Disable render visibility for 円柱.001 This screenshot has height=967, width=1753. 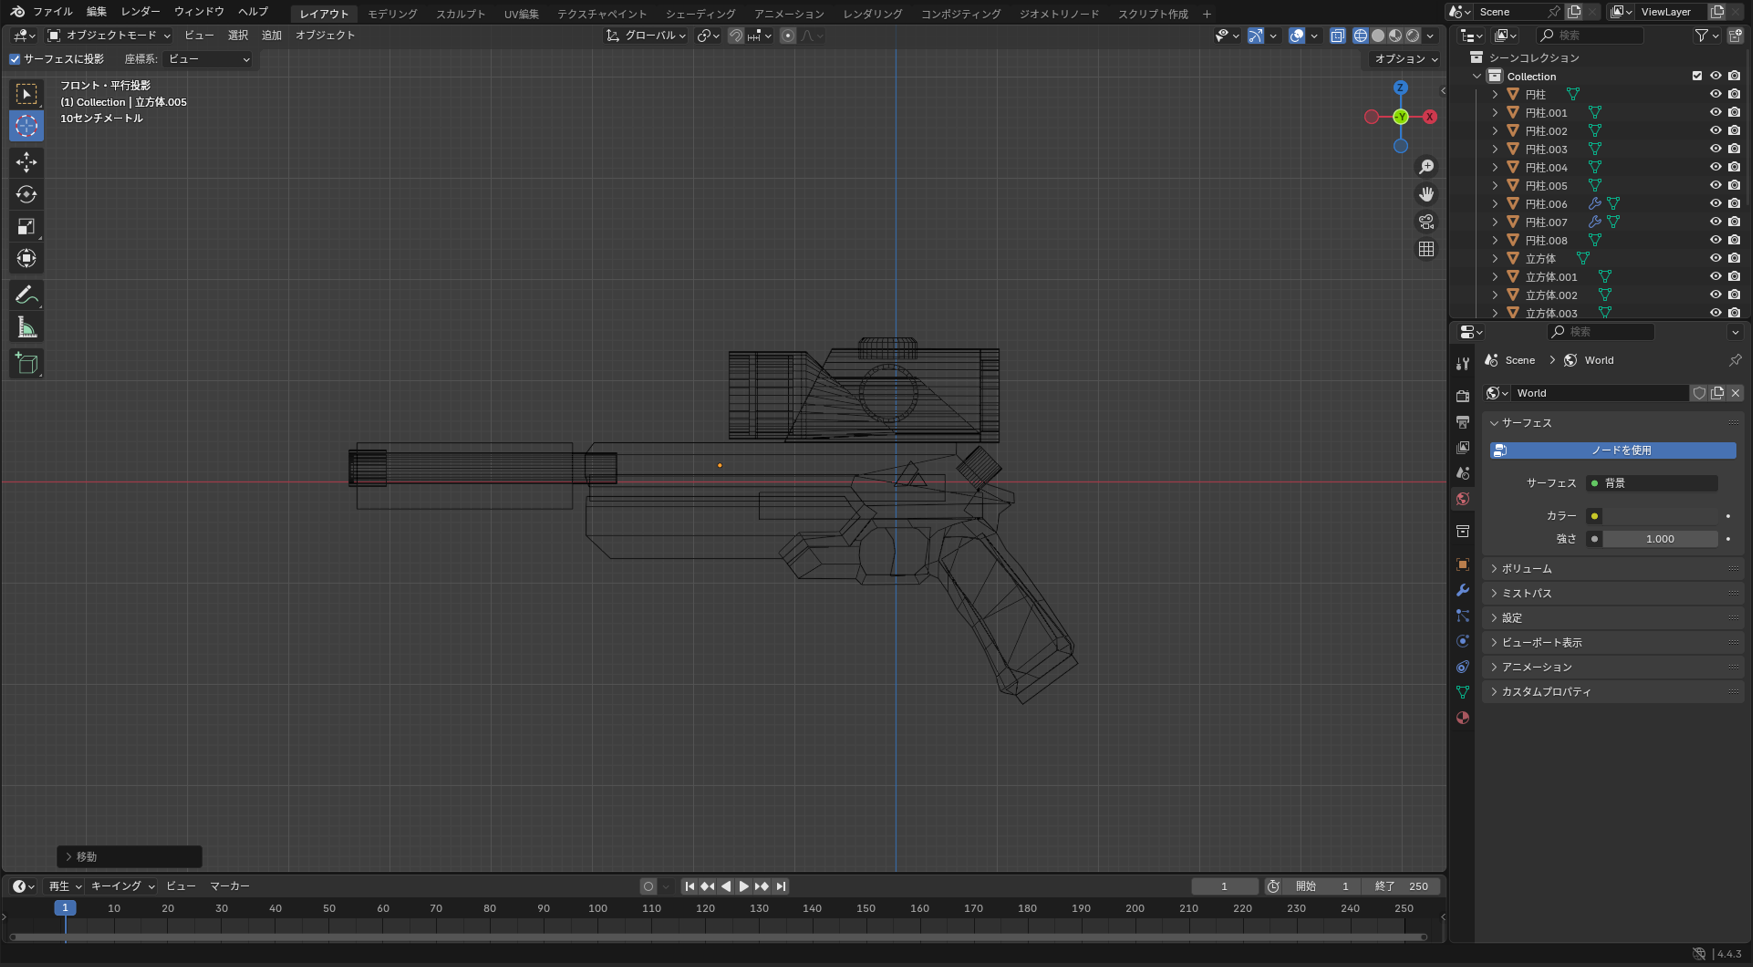pos(1733,112)
